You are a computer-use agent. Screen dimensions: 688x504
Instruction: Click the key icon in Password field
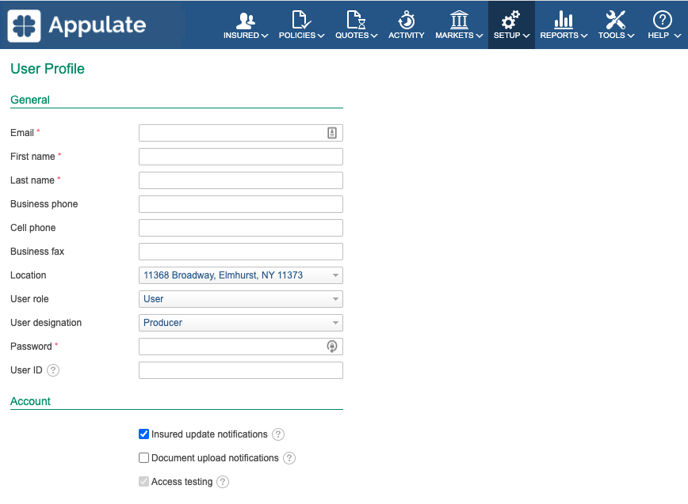pos(332,347)
